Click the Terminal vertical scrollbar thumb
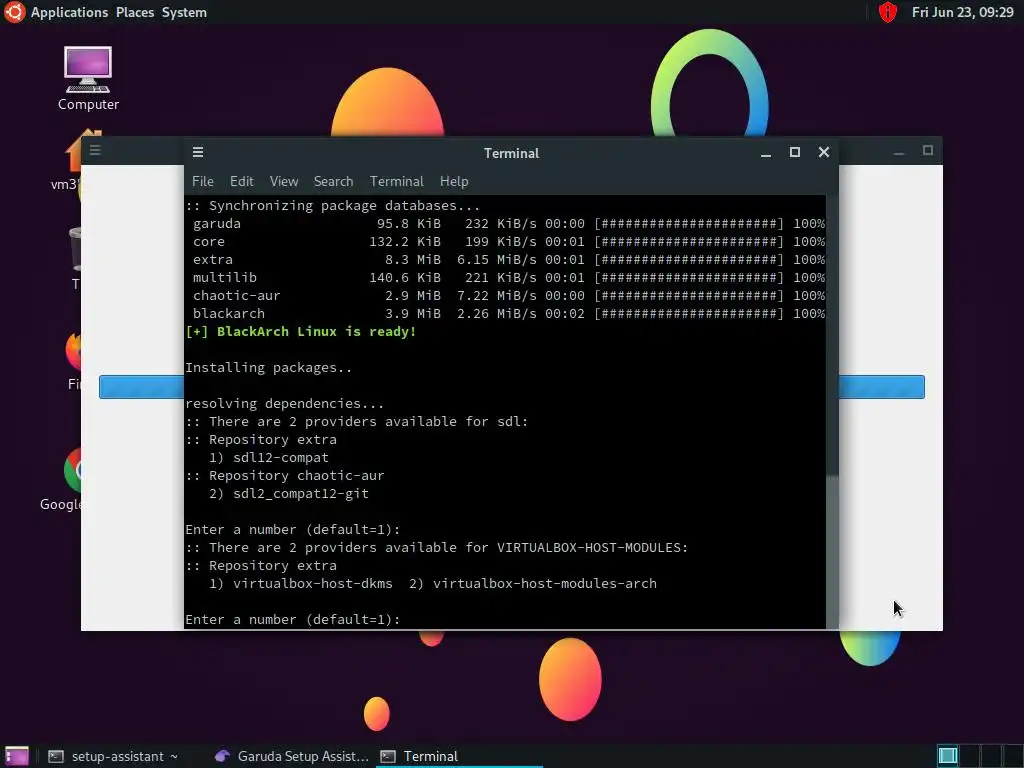This screenshot has height=768, width=1024. point(832,552)
